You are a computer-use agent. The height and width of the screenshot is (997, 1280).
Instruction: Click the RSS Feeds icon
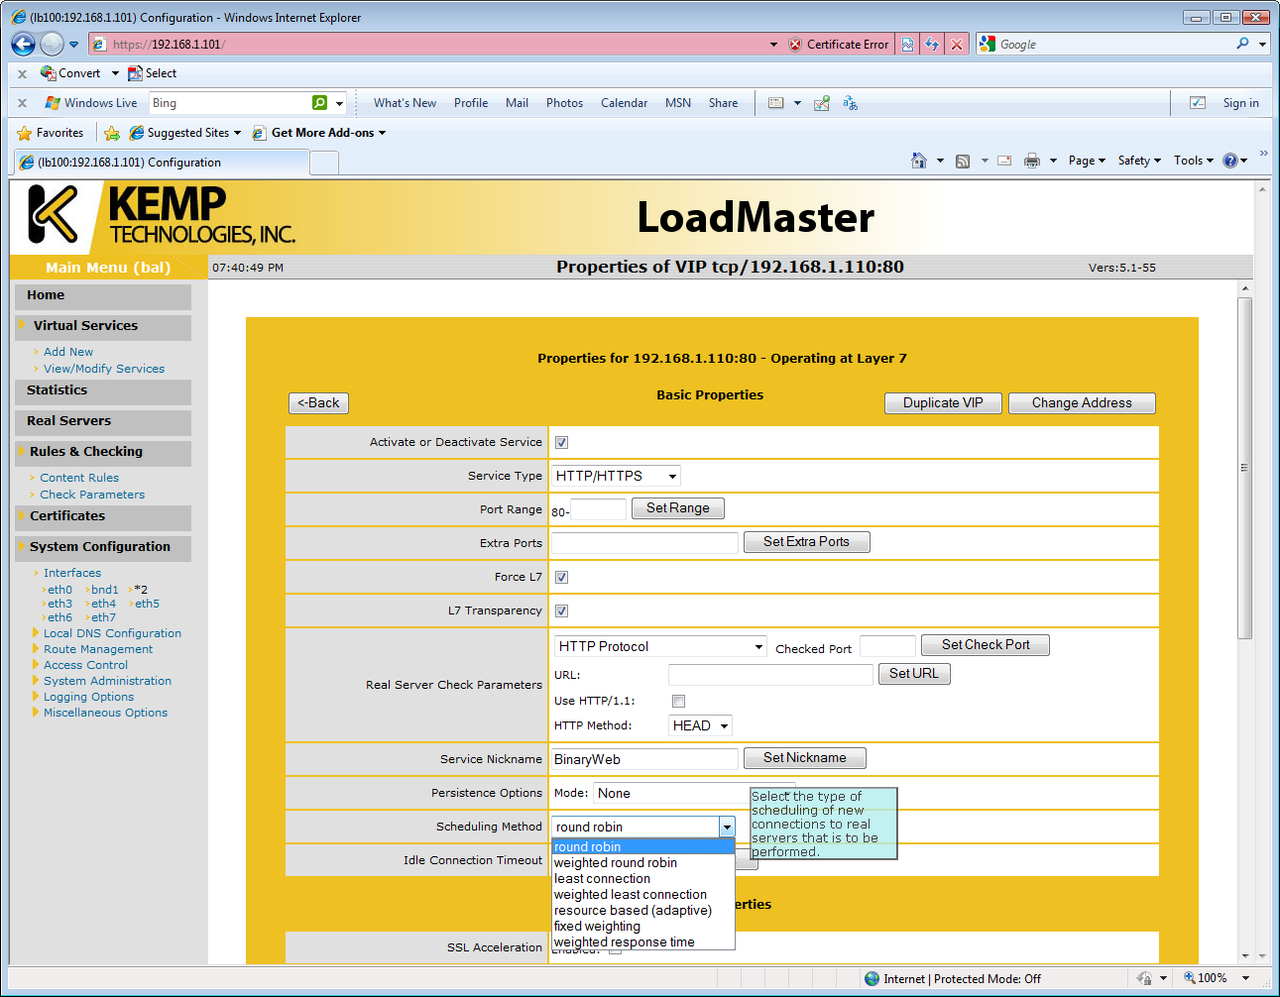(962, 161)
